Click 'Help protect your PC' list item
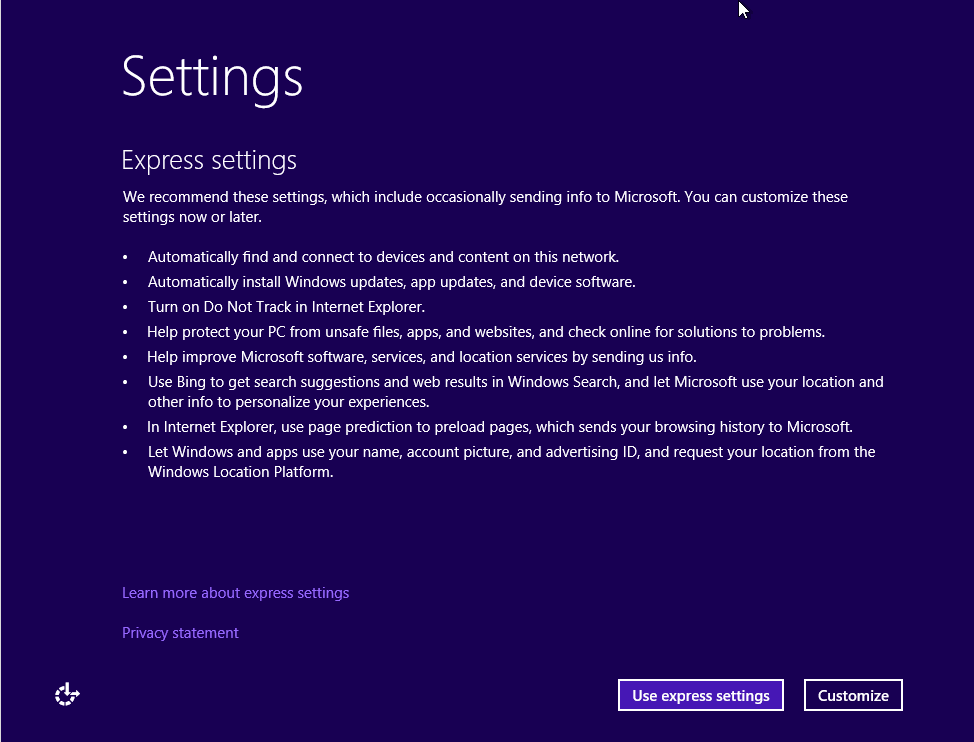This screenshot has width=974, height=742. (x=486, y=332)
